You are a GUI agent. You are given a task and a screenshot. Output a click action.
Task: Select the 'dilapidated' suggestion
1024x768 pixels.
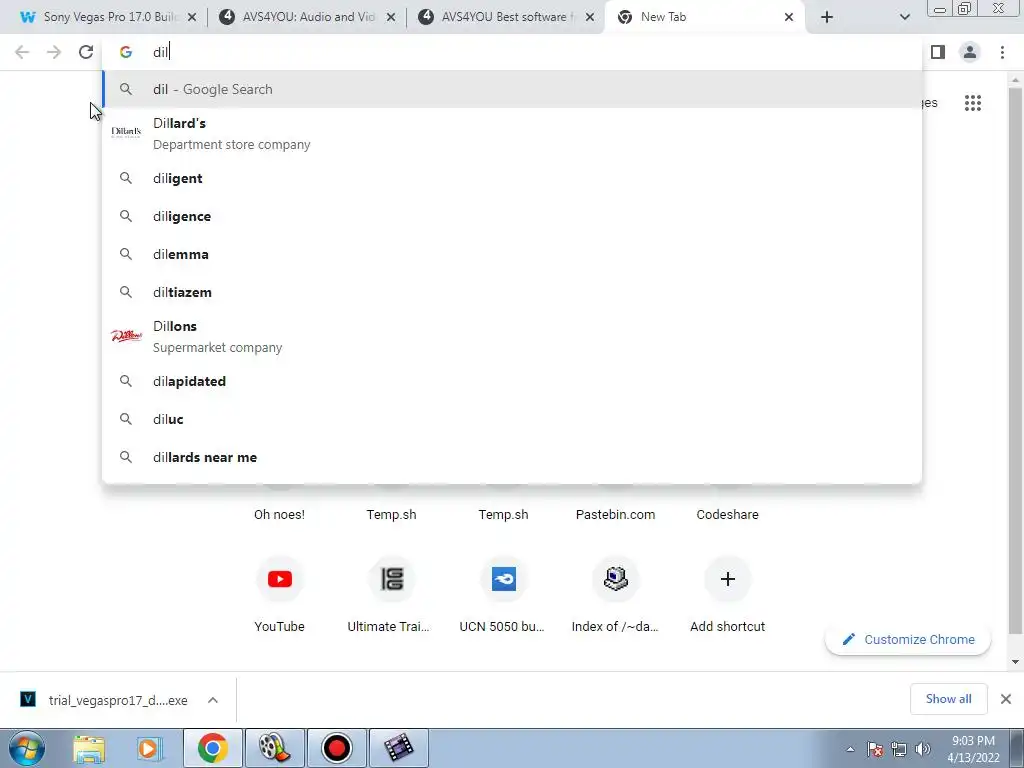click(512, 381)
